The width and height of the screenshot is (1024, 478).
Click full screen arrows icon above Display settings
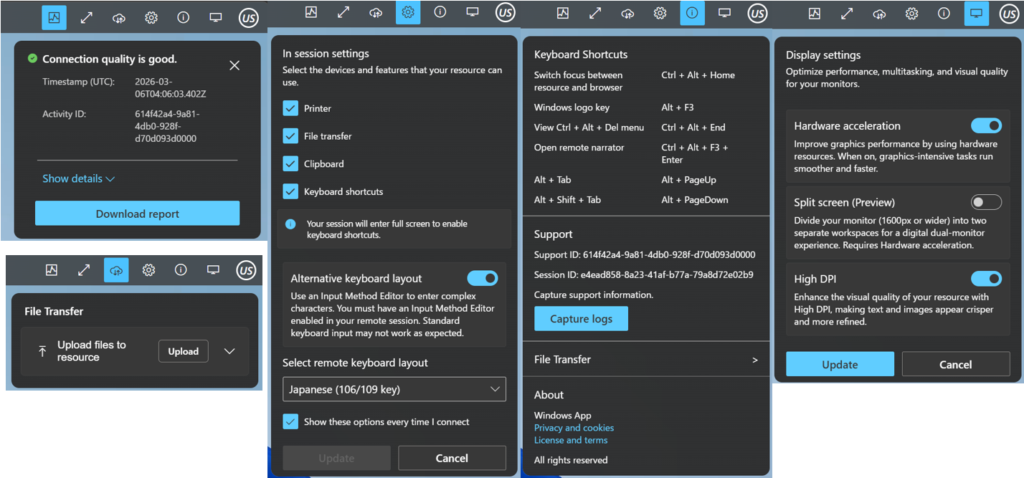847,13
